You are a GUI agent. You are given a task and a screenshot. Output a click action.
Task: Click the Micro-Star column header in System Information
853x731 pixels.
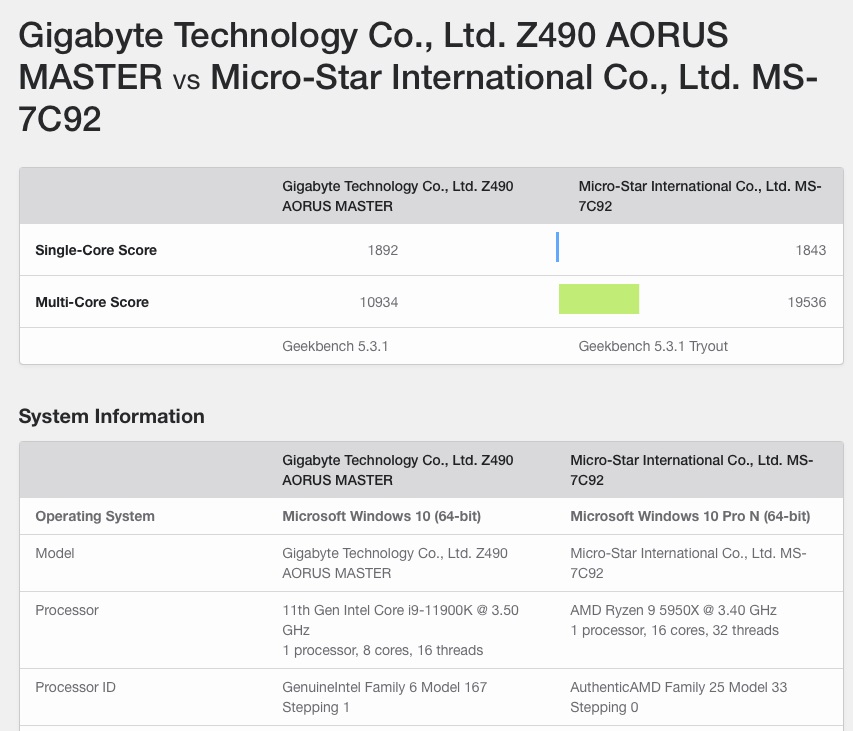(x=692, y=470)
